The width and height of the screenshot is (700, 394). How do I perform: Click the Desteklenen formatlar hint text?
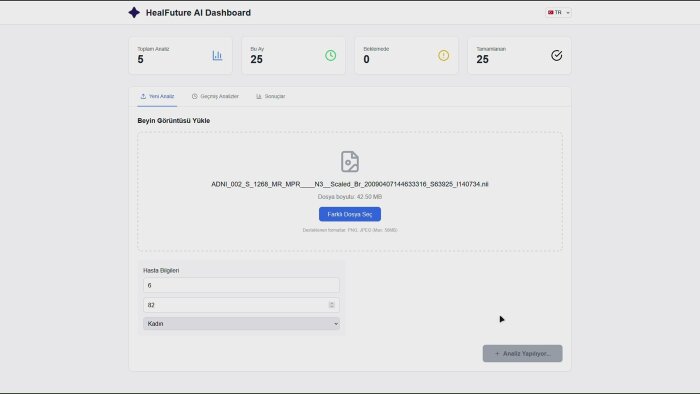tap(350, 230)
